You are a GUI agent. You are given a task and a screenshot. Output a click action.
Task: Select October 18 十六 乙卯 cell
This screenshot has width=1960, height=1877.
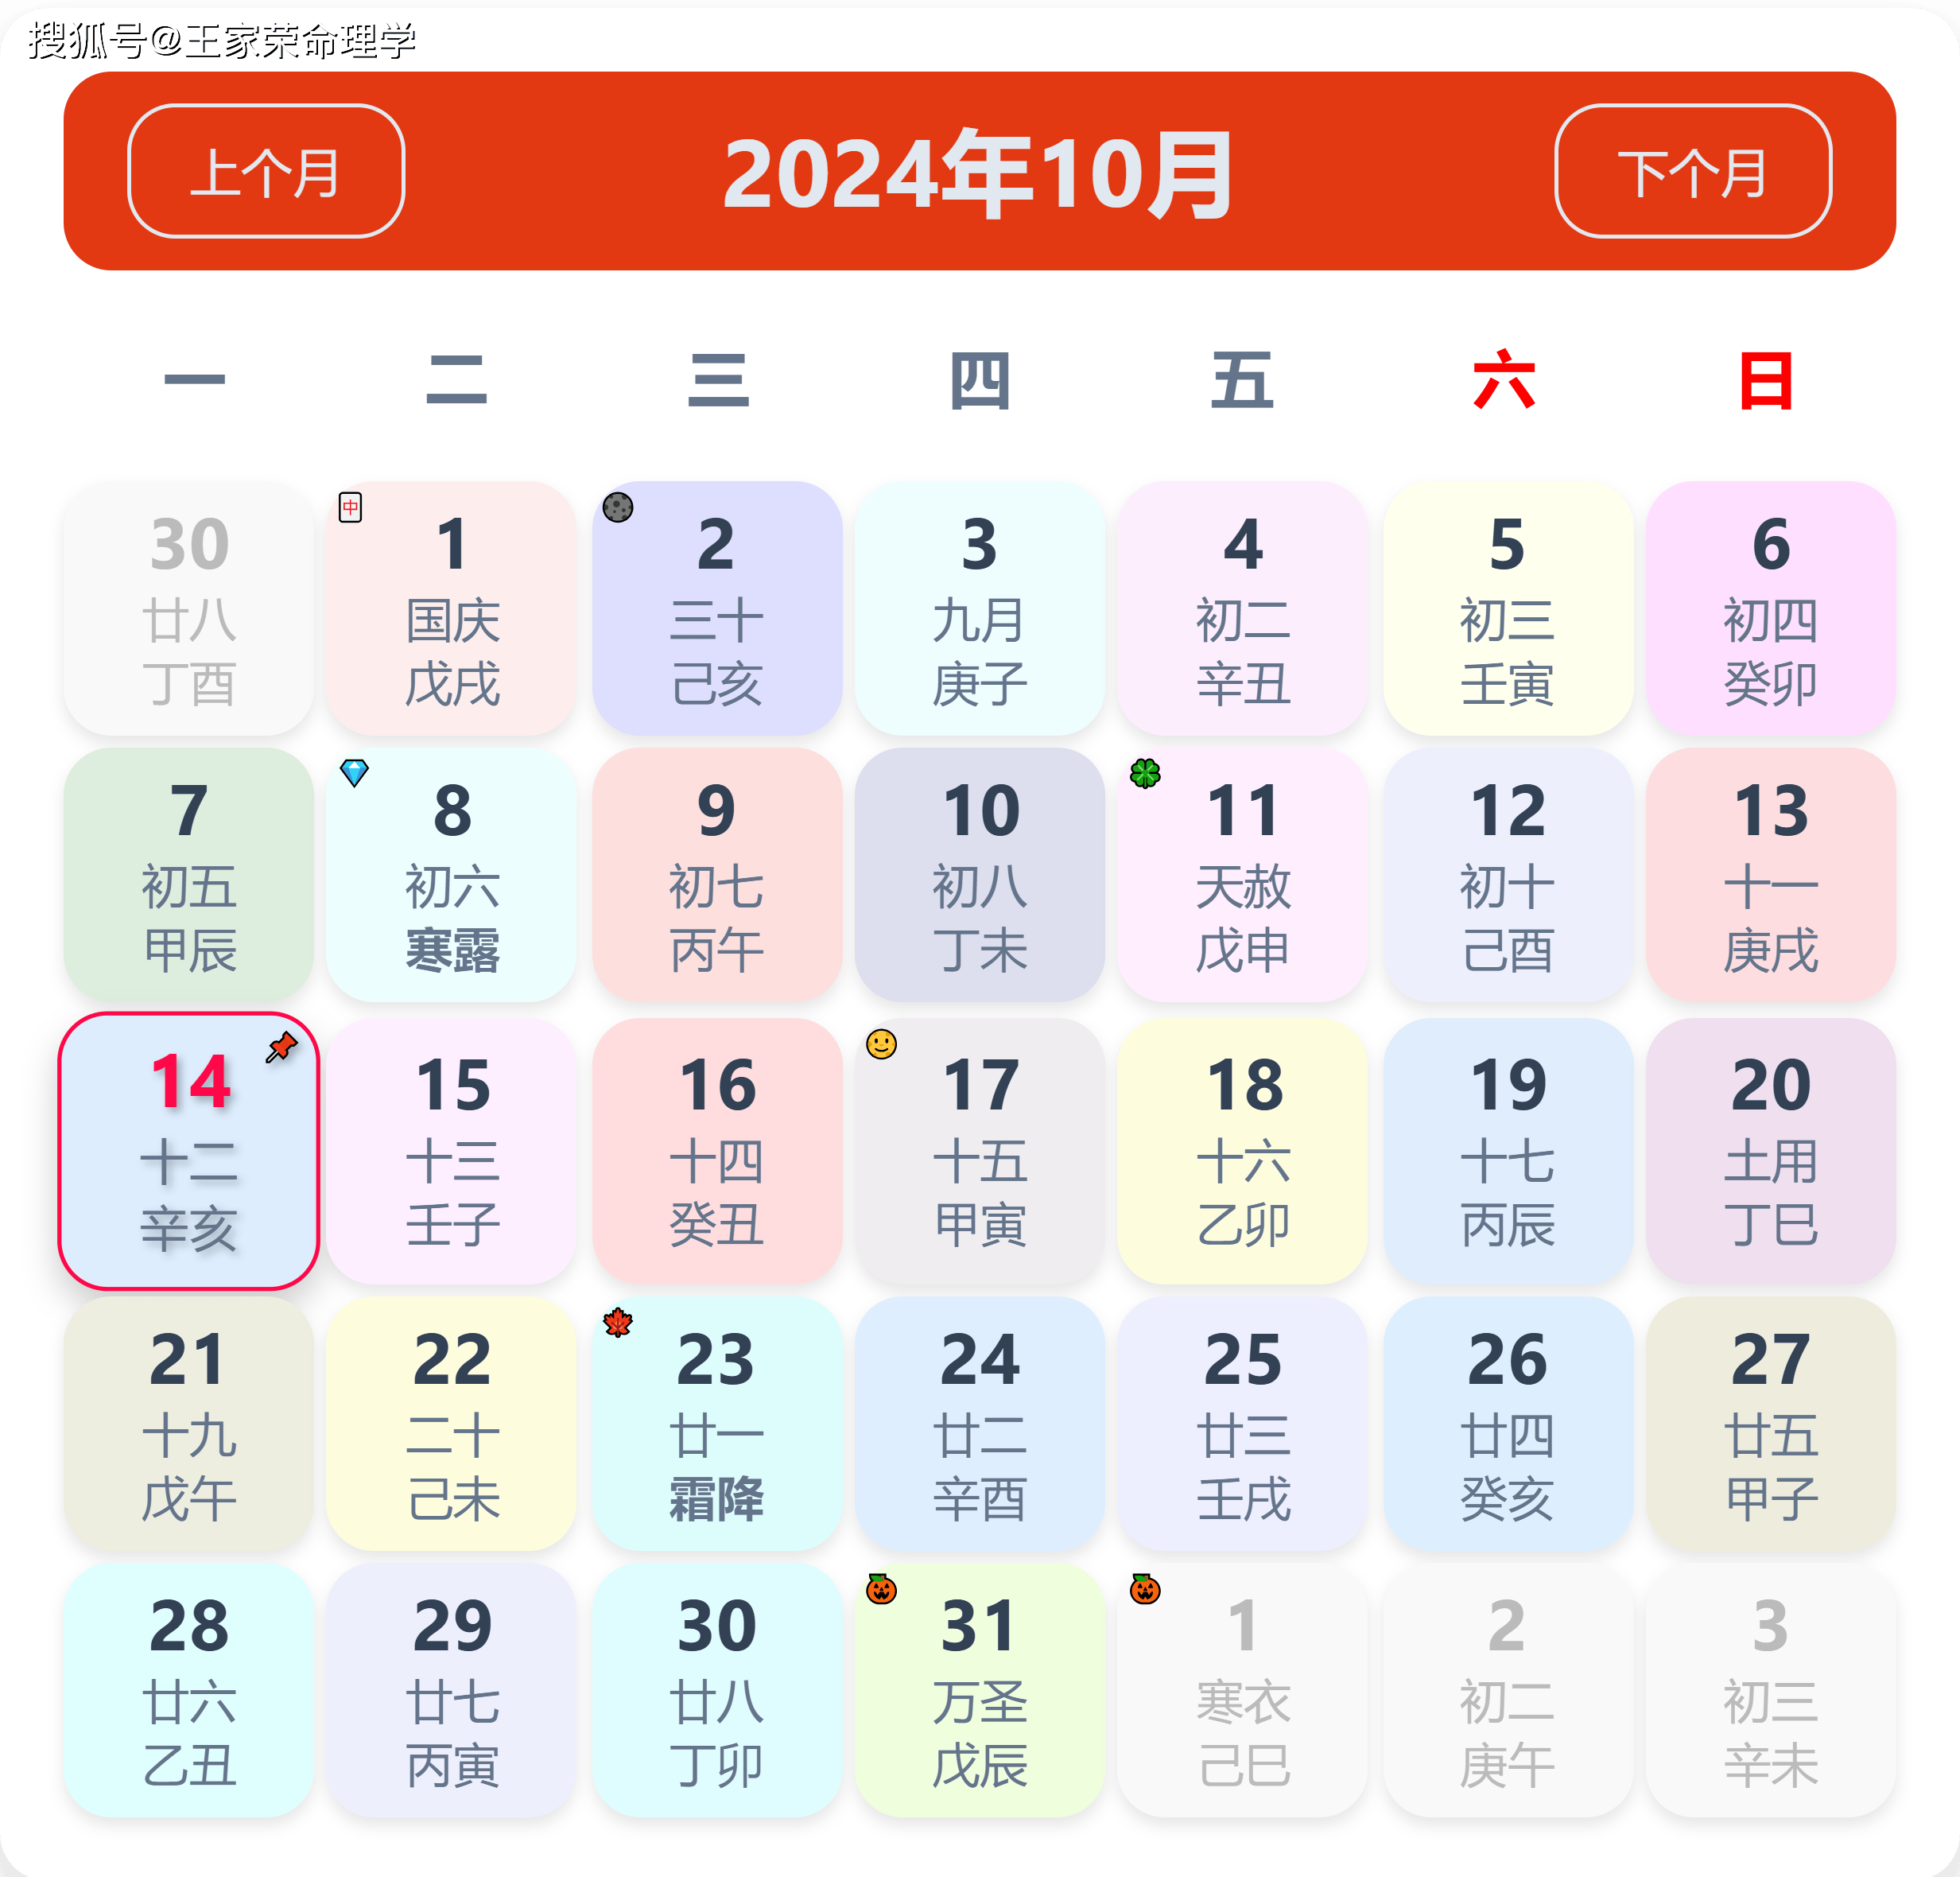coord(1243,1151)
